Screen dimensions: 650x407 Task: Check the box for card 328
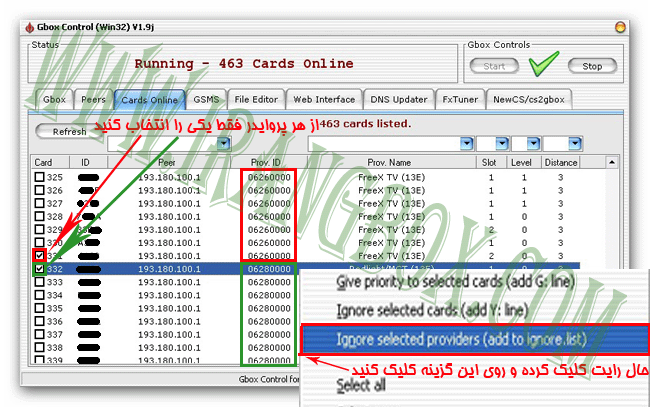point(39,216)
